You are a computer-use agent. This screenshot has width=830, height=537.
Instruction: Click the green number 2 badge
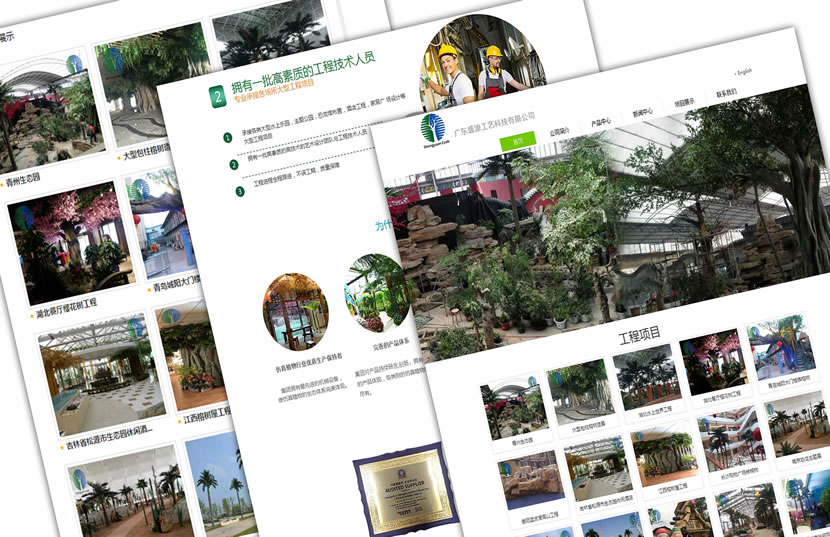point(218,97)
